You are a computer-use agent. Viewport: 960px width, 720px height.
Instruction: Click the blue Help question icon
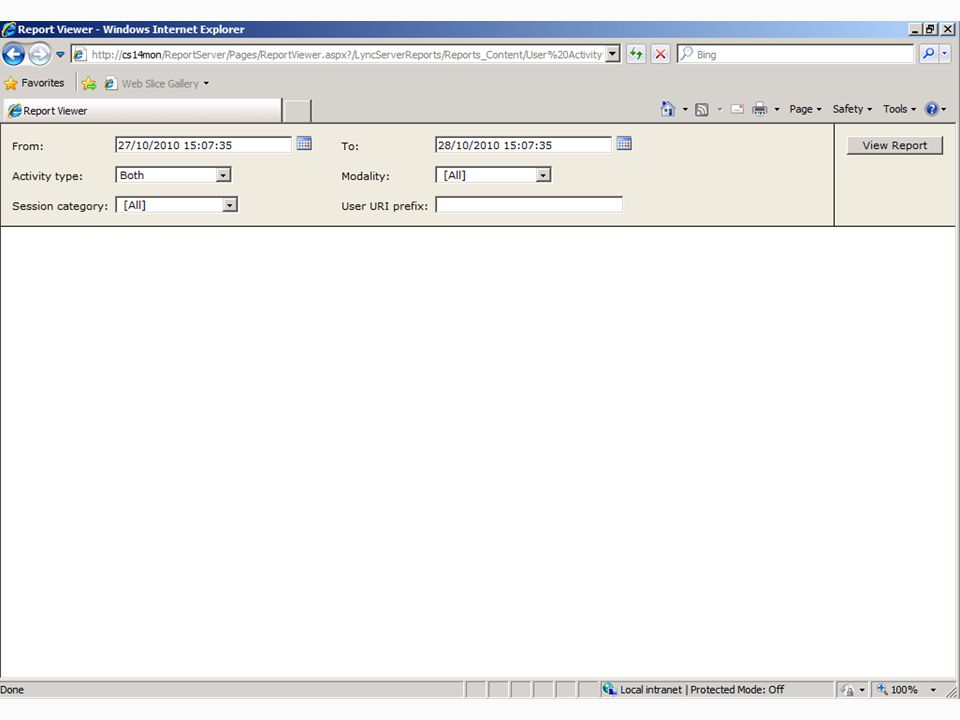point(931,109)
